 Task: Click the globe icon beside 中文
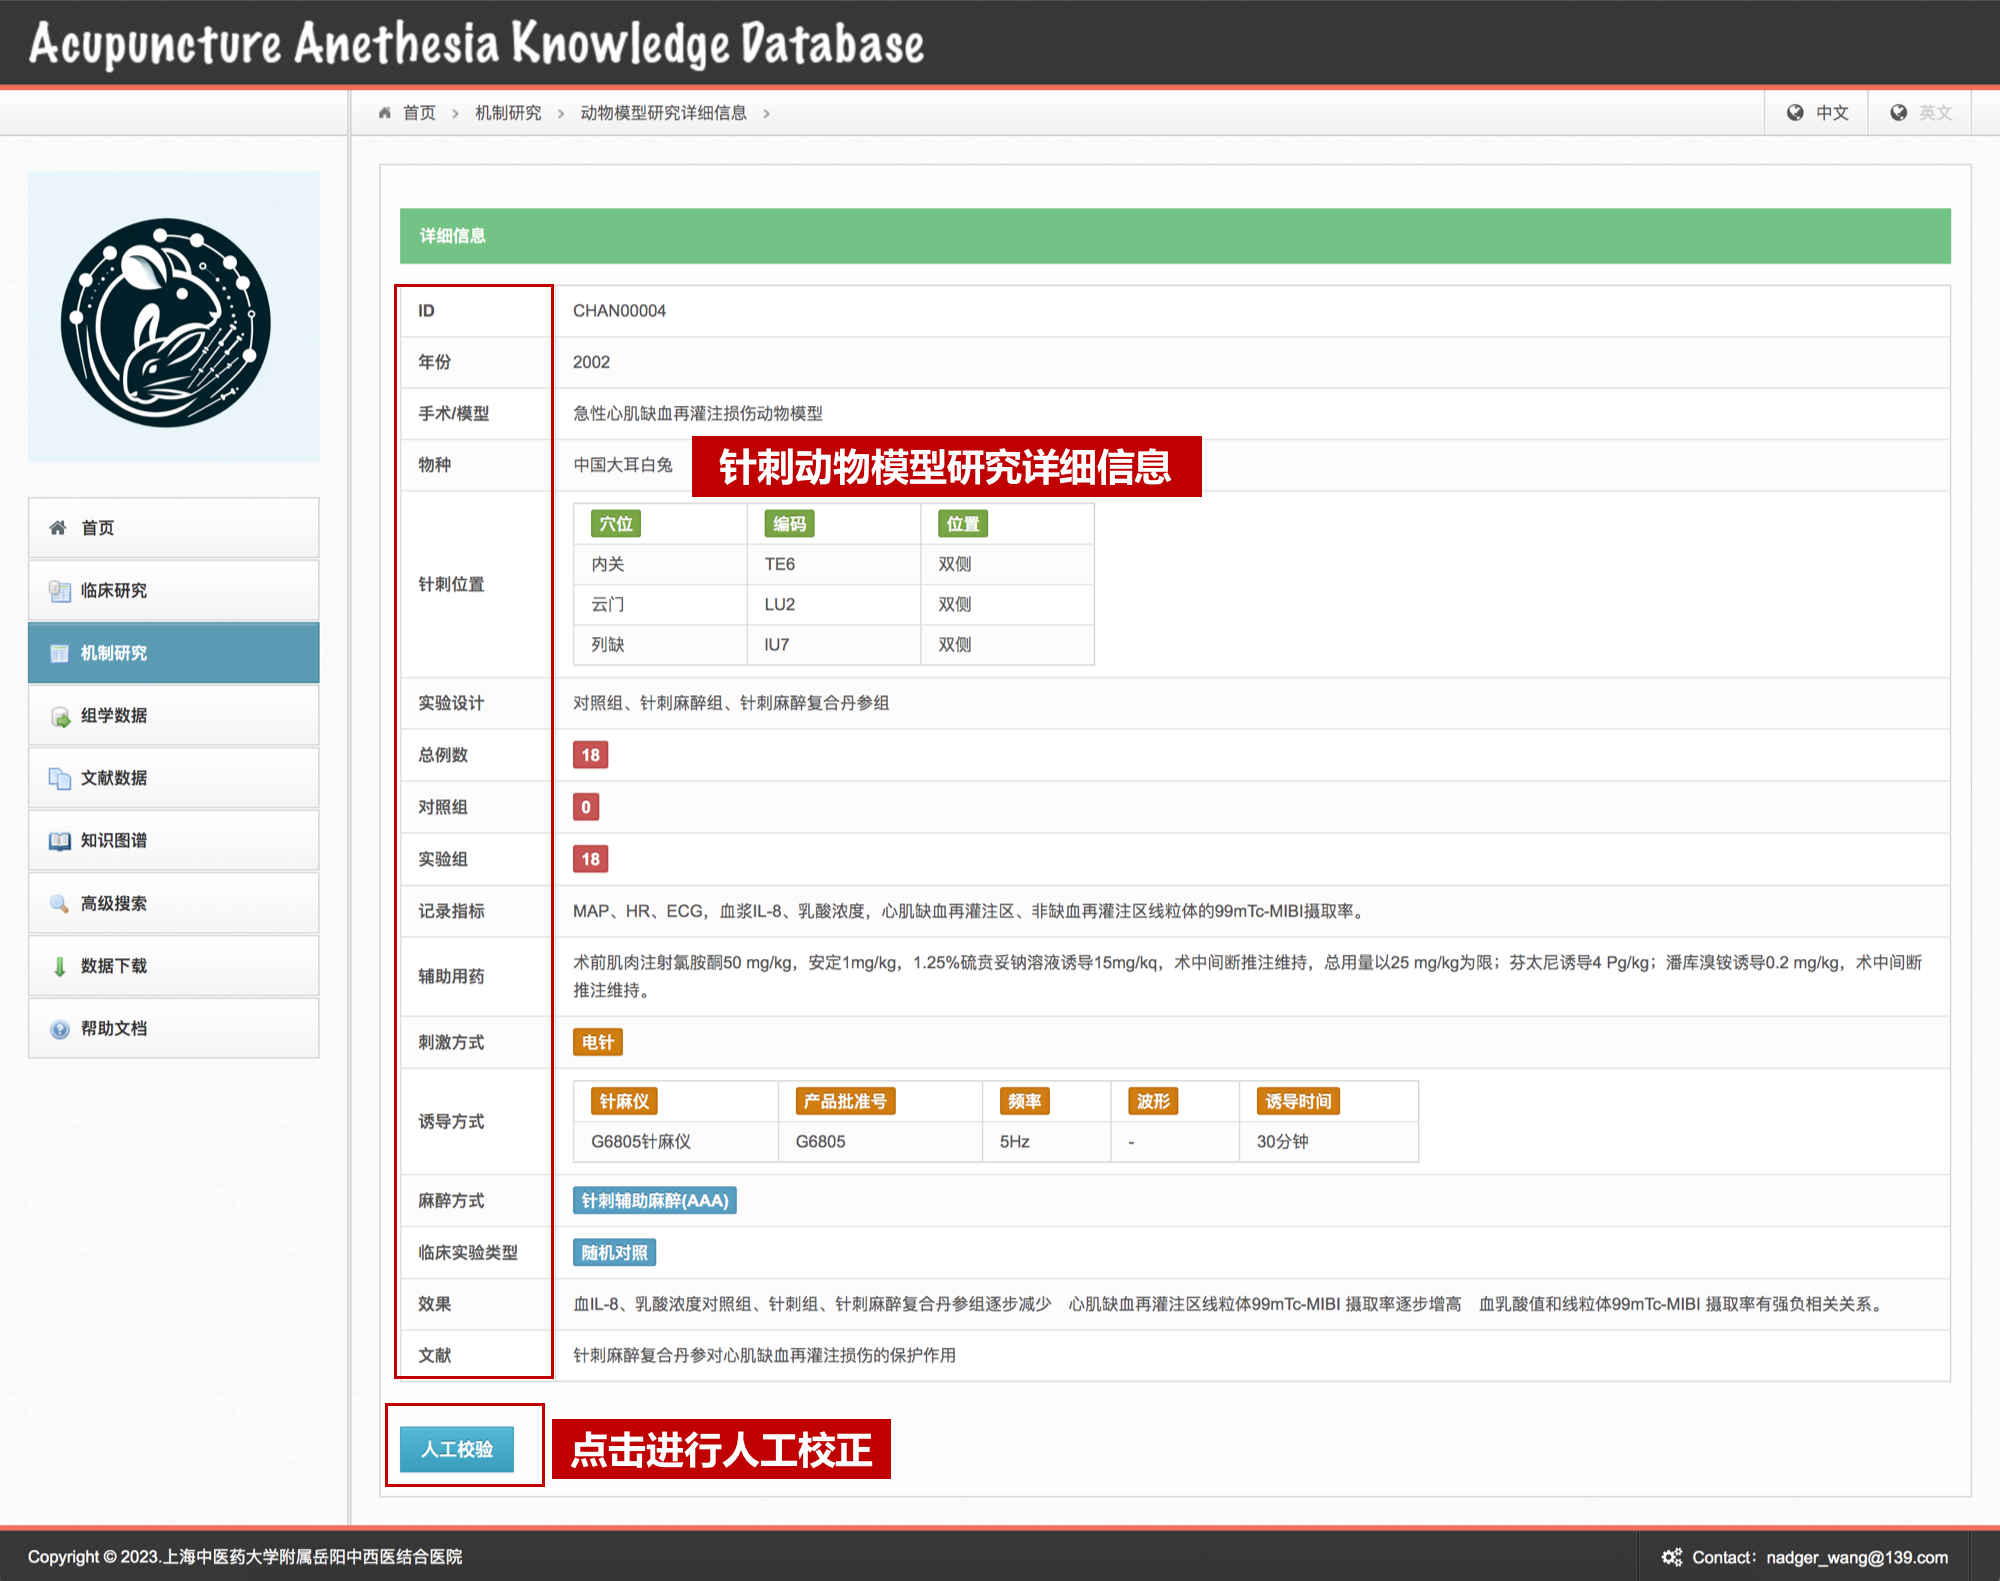pyautogui.click(x=1795, y=113)
